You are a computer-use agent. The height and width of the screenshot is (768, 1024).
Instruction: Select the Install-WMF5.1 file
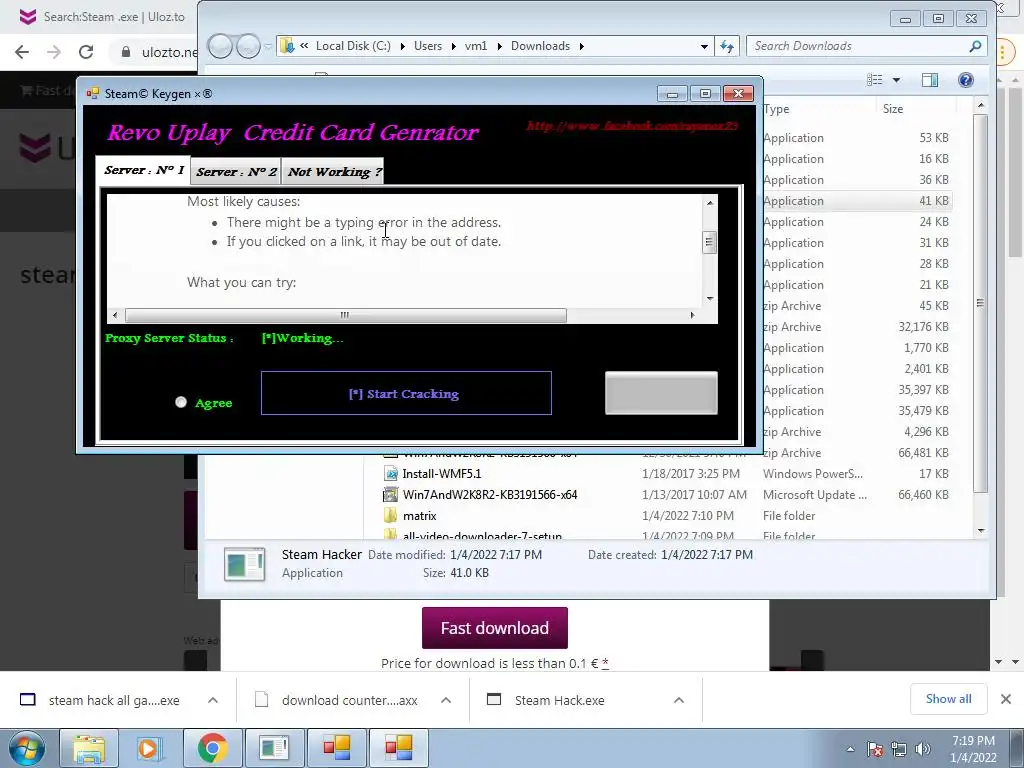click(441, 473)
